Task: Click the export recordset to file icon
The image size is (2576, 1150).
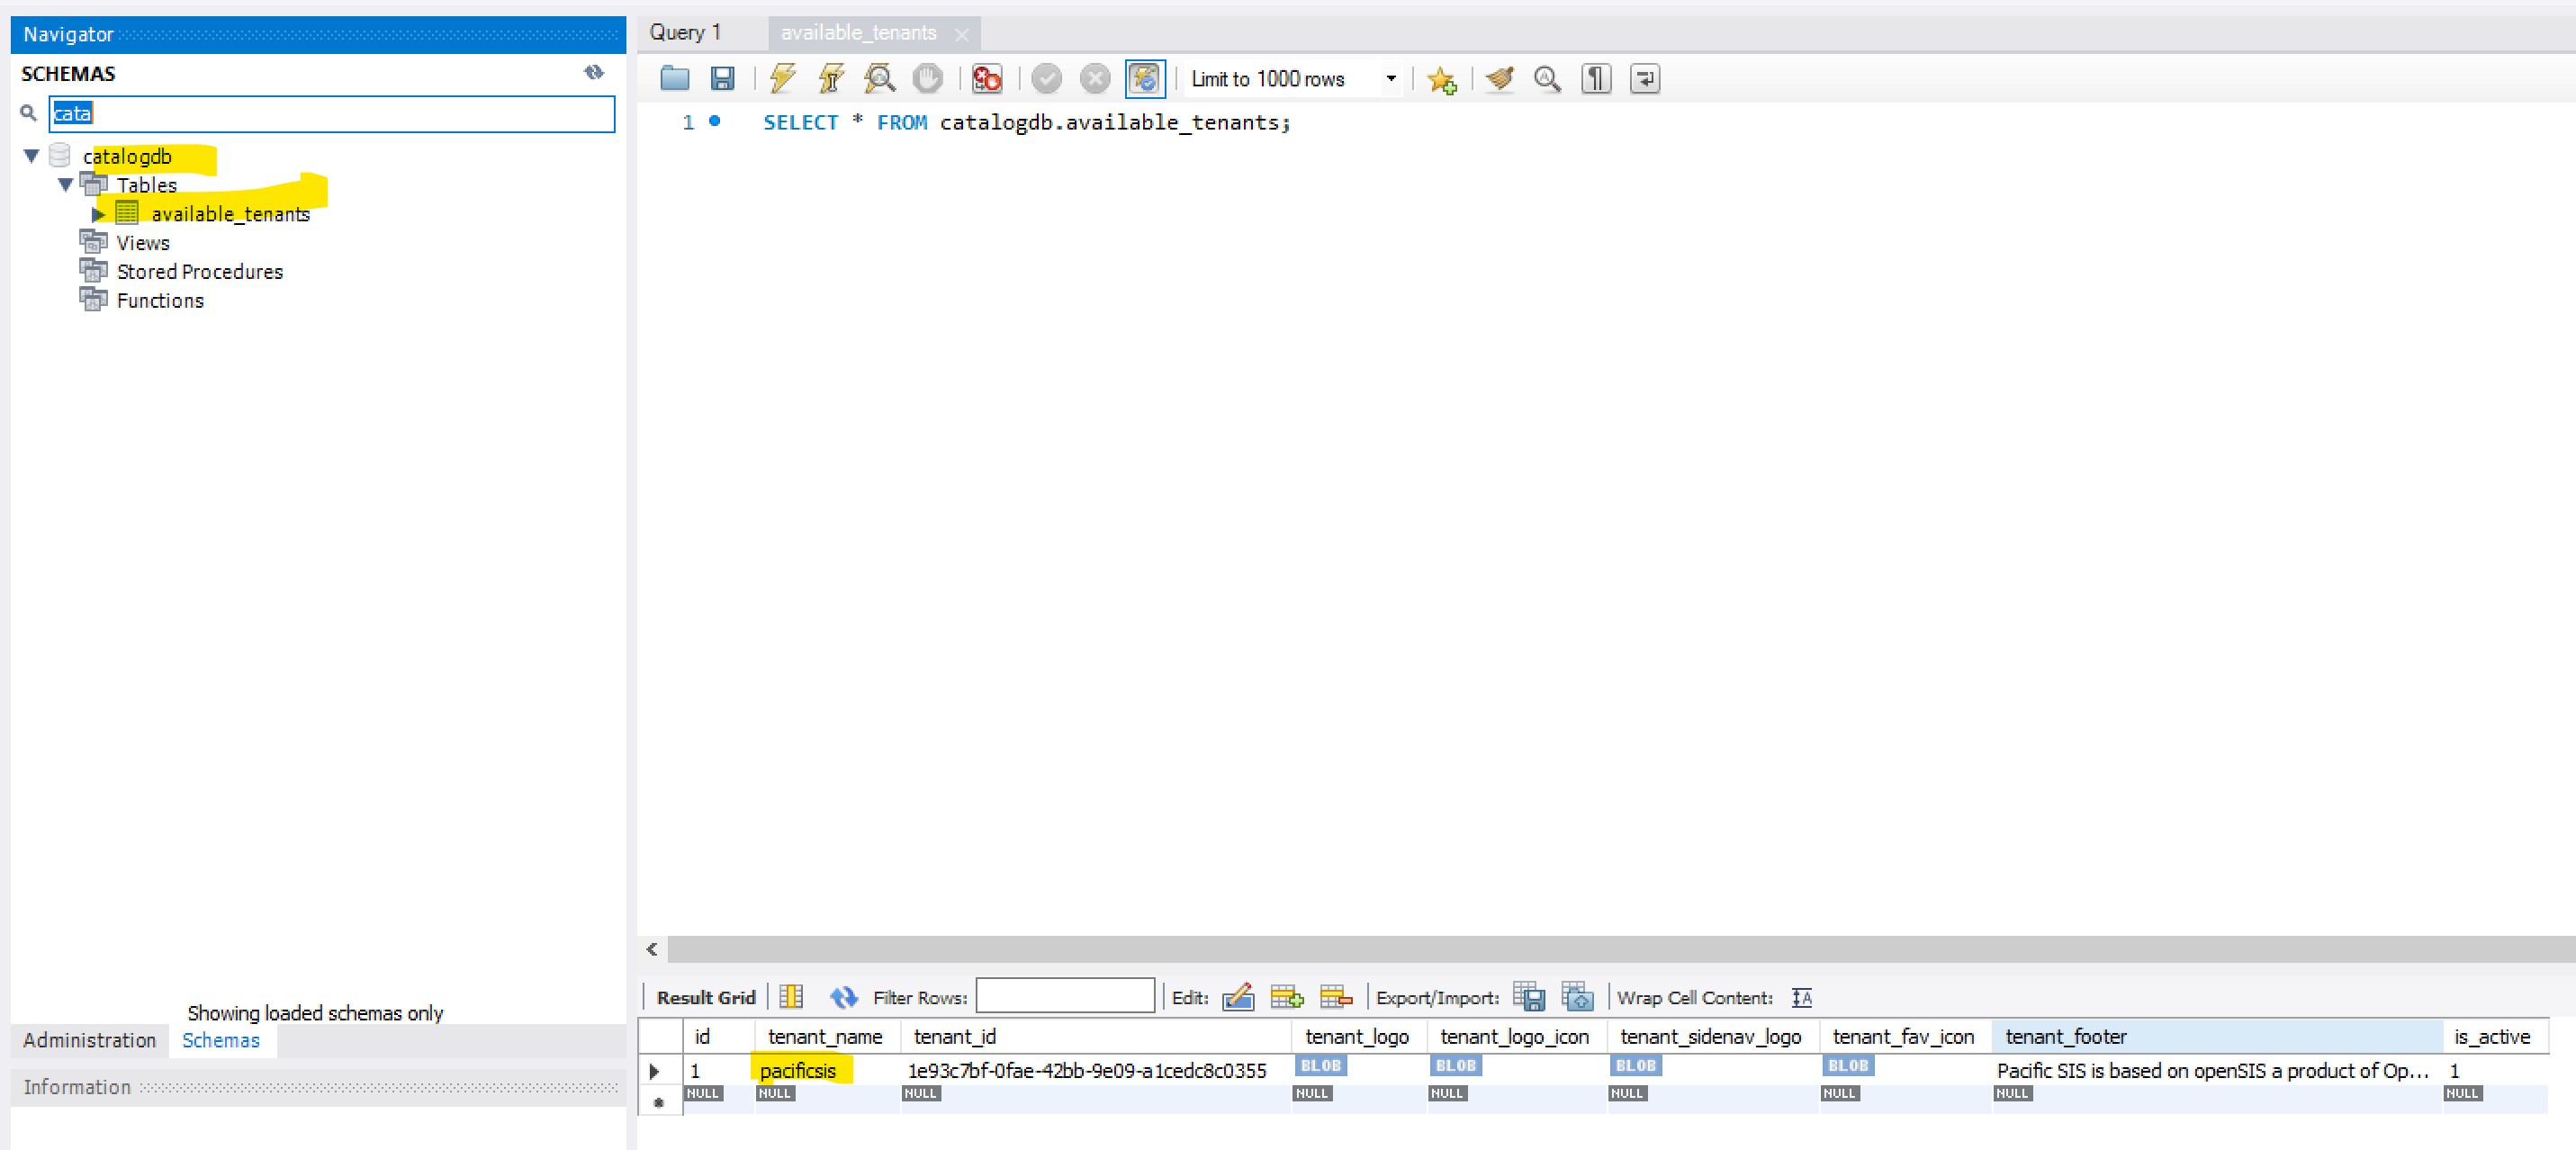Action: coord(1529,997)
